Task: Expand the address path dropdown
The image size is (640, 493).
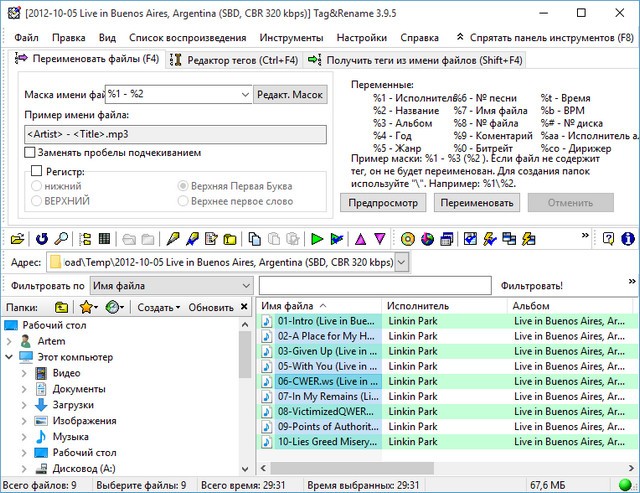Action: coord(401,262)
